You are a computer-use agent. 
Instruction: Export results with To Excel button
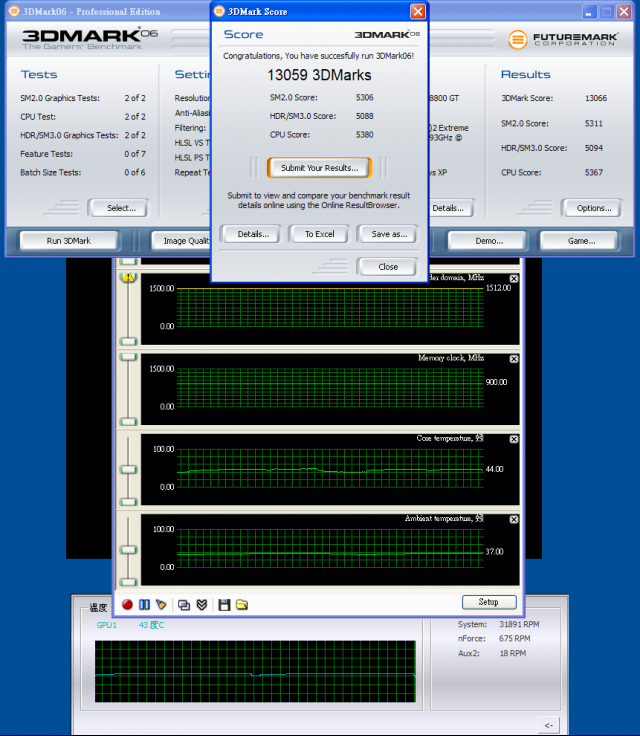coord(319,234)
